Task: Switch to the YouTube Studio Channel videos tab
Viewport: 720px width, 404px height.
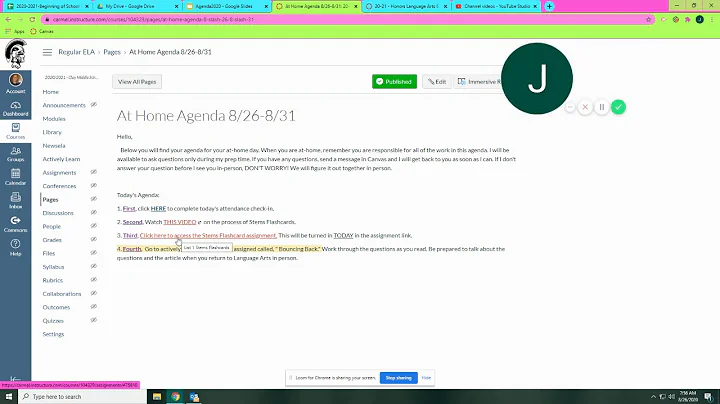Action: click(496, 6)
